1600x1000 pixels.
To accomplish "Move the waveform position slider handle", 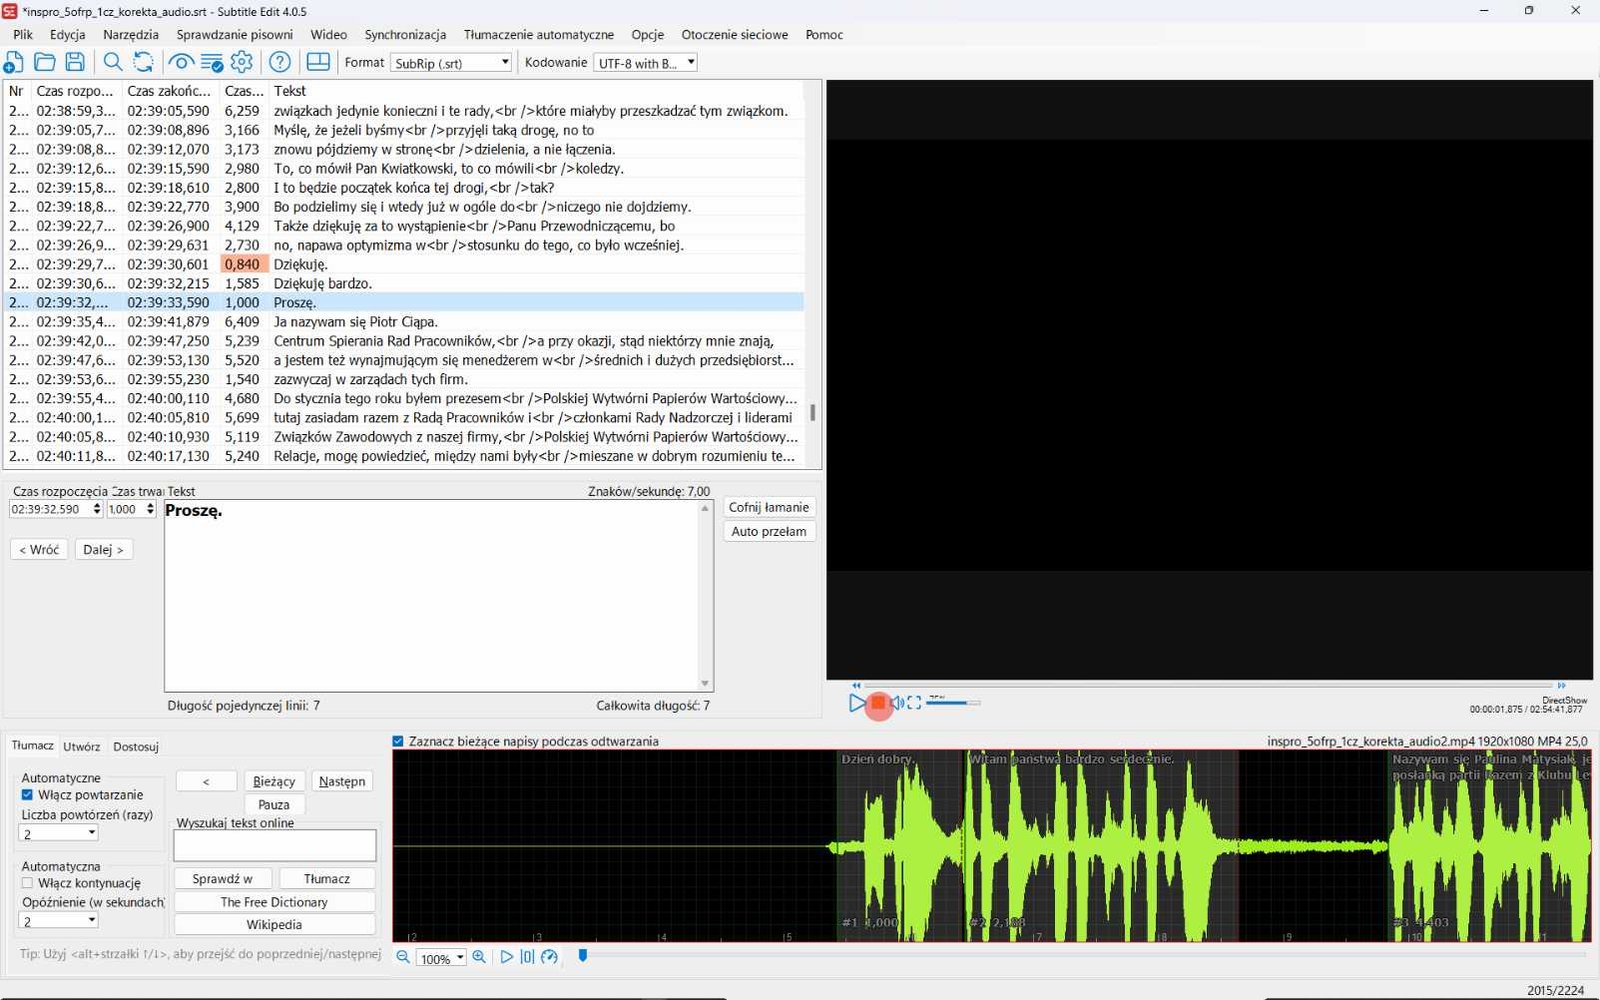I will (x=583, y=956).
